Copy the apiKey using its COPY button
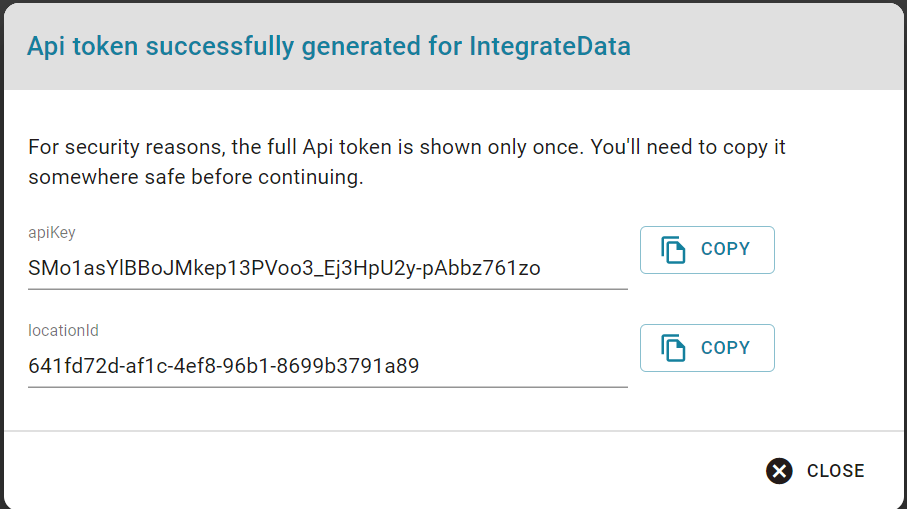This screenshot has height=509, width=907. [707, 250]
